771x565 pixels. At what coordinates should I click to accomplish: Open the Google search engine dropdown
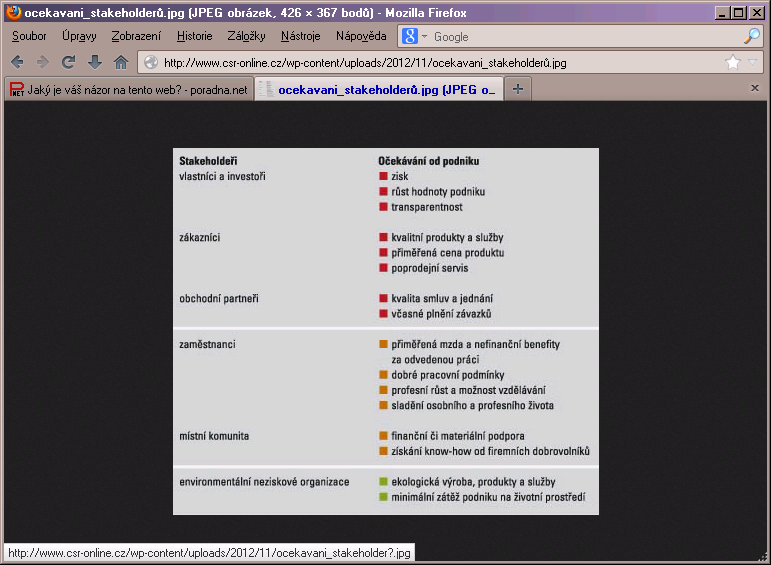pyautogui.click(x=415, y=36)
